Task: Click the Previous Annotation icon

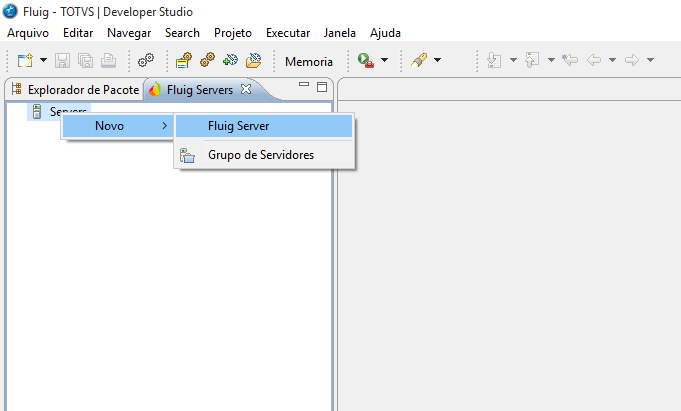Action: pos(532,60)
